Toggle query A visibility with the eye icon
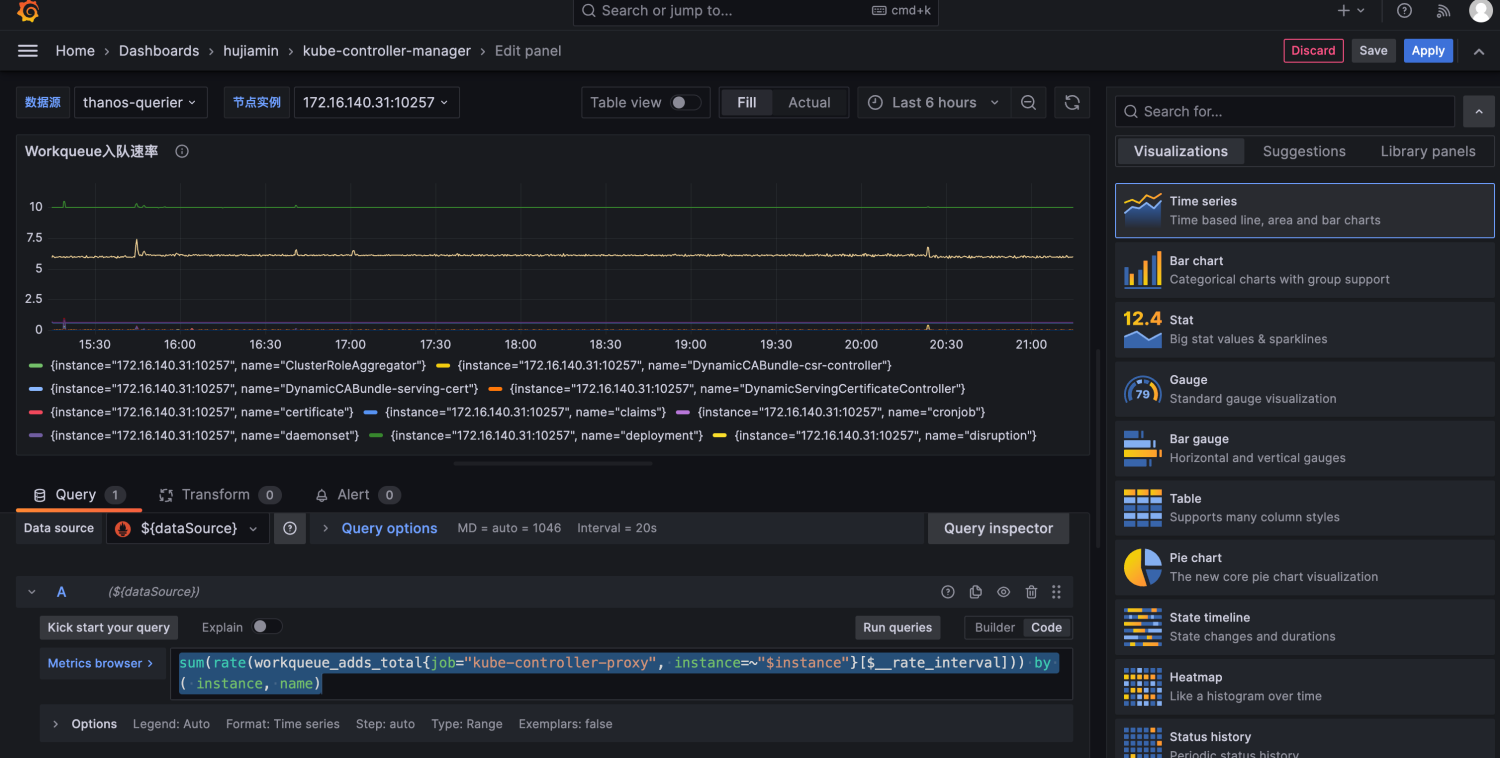The height and width of the screenshot is (758, 1500). pos(1003,592)
